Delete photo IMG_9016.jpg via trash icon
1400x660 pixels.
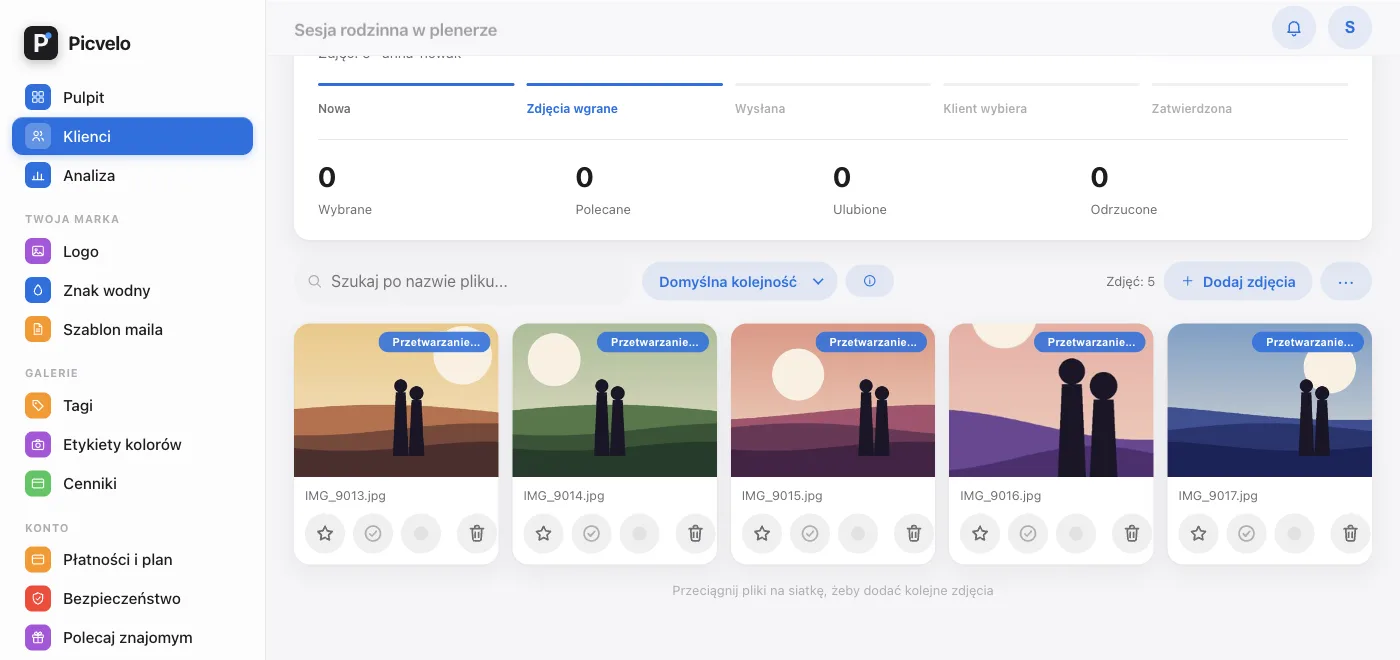(1132, 534)
